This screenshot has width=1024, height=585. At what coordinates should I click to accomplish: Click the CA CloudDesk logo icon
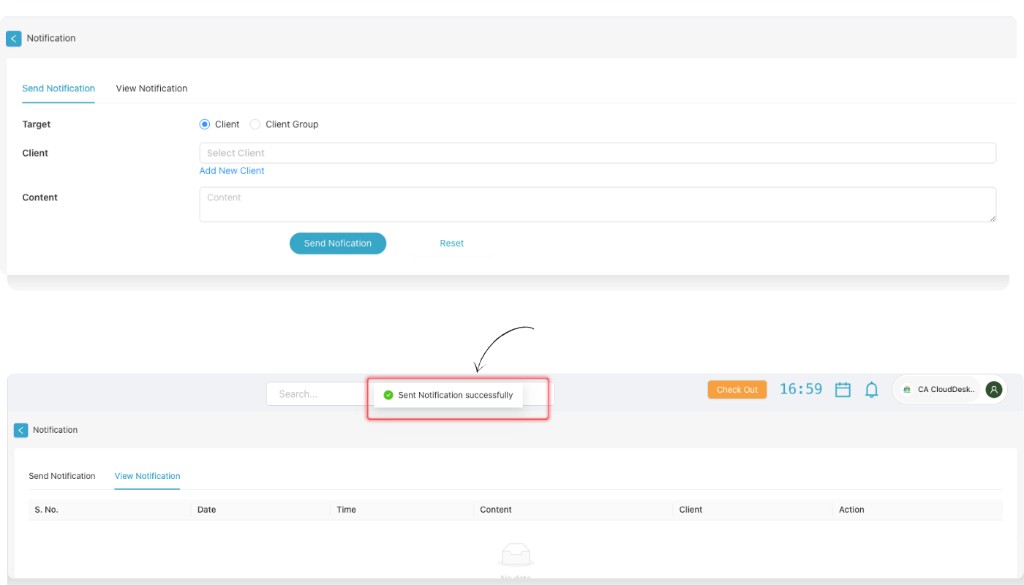click(906, 389)
